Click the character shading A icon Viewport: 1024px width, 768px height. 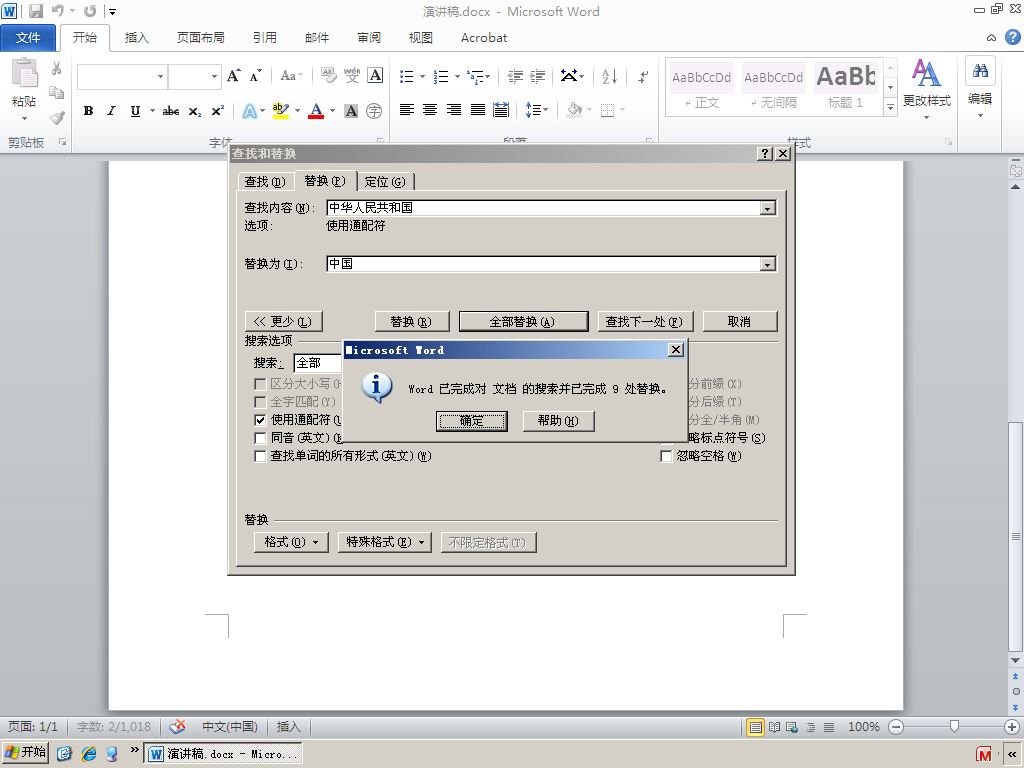click(x=351, y=111)
